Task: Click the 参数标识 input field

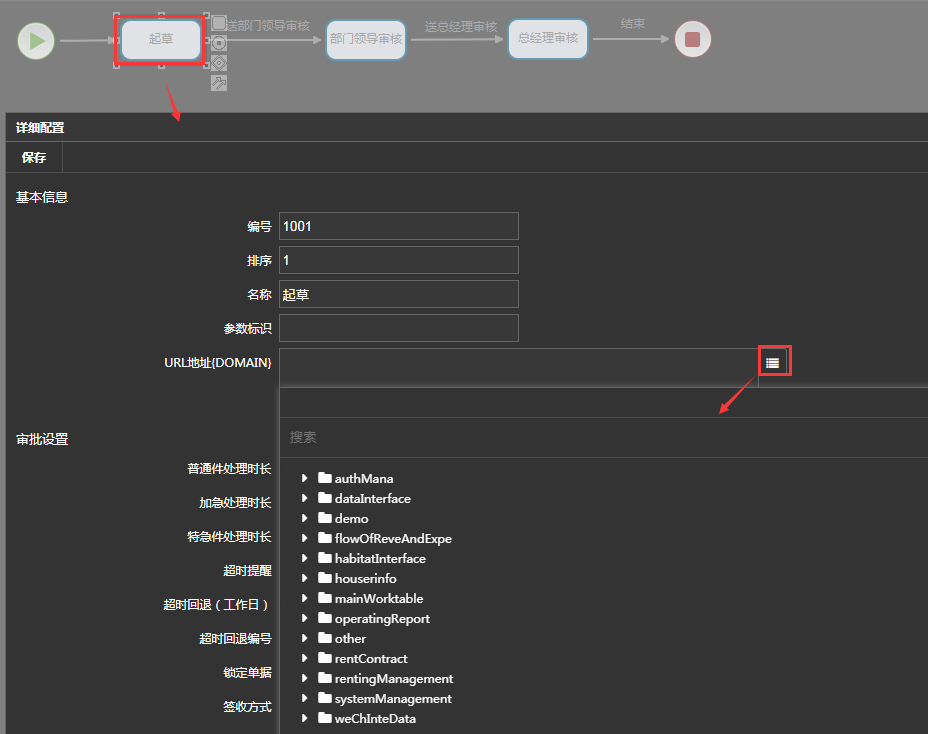Action: [398, 328]
